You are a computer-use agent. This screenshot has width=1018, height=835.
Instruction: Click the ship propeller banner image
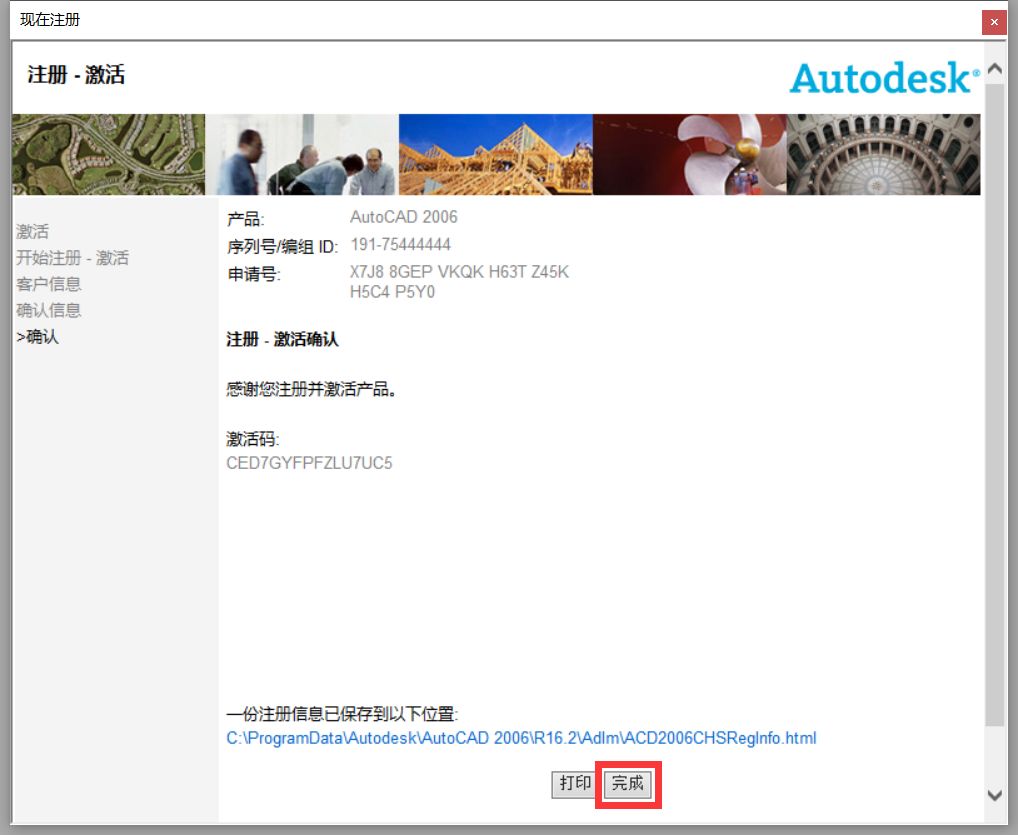tap(689, 155)
